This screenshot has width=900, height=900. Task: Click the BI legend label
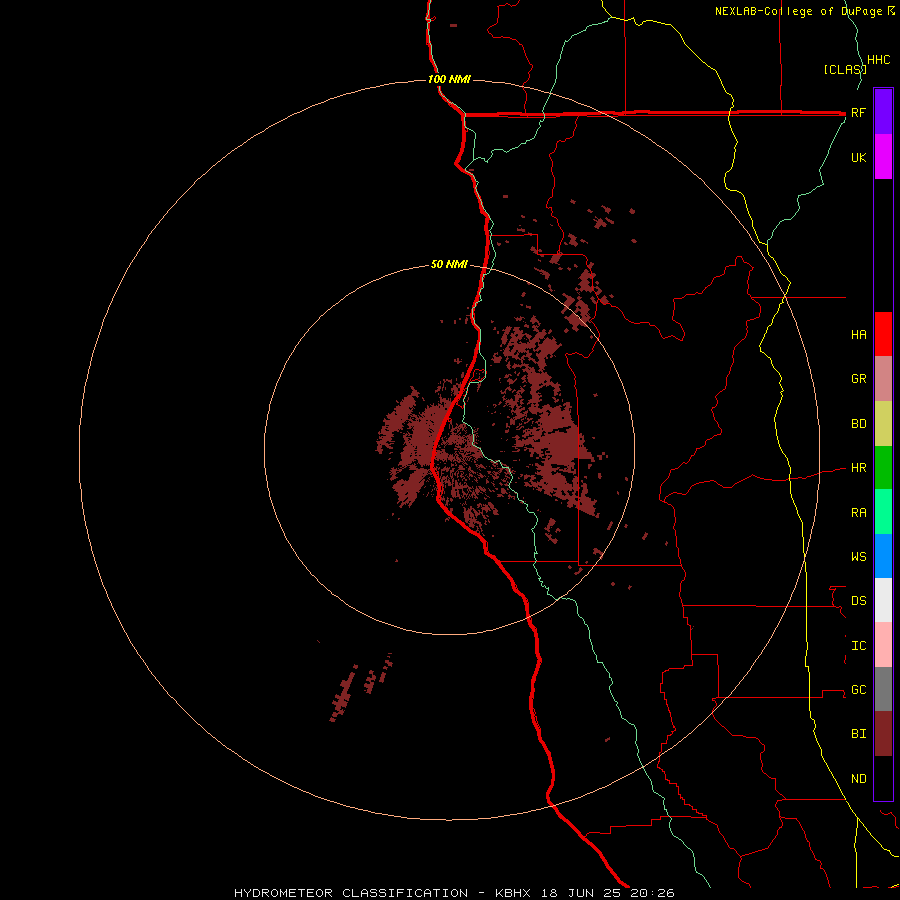[x=859, y=734]
